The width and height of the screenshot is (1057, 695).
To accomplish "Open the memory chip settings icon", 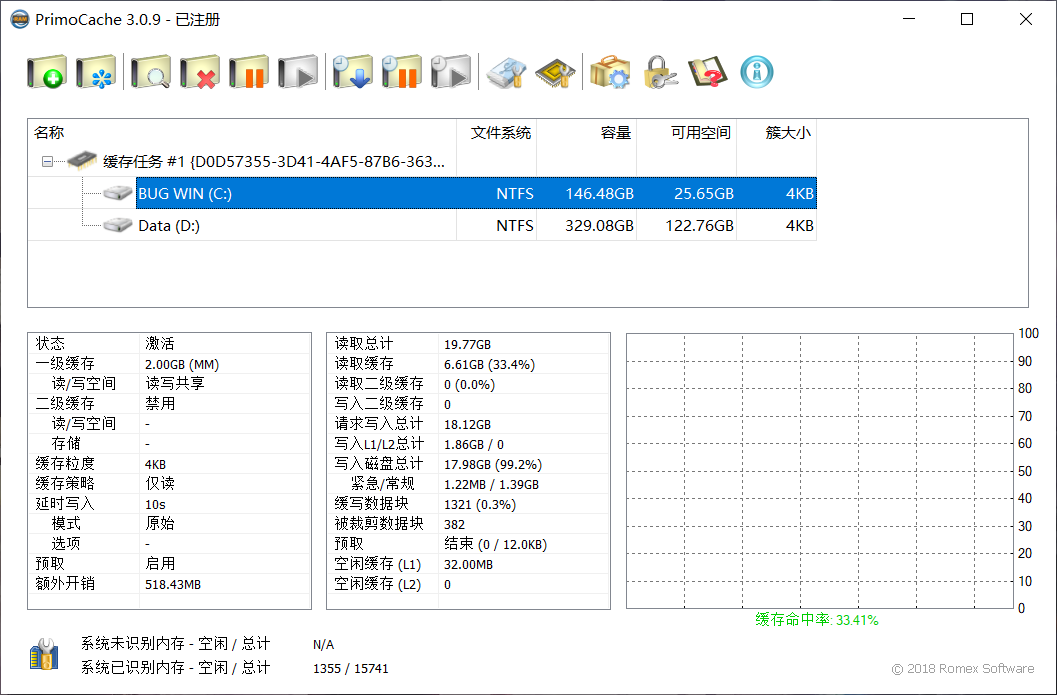I will pyautogui.click(x=556, y=72).
